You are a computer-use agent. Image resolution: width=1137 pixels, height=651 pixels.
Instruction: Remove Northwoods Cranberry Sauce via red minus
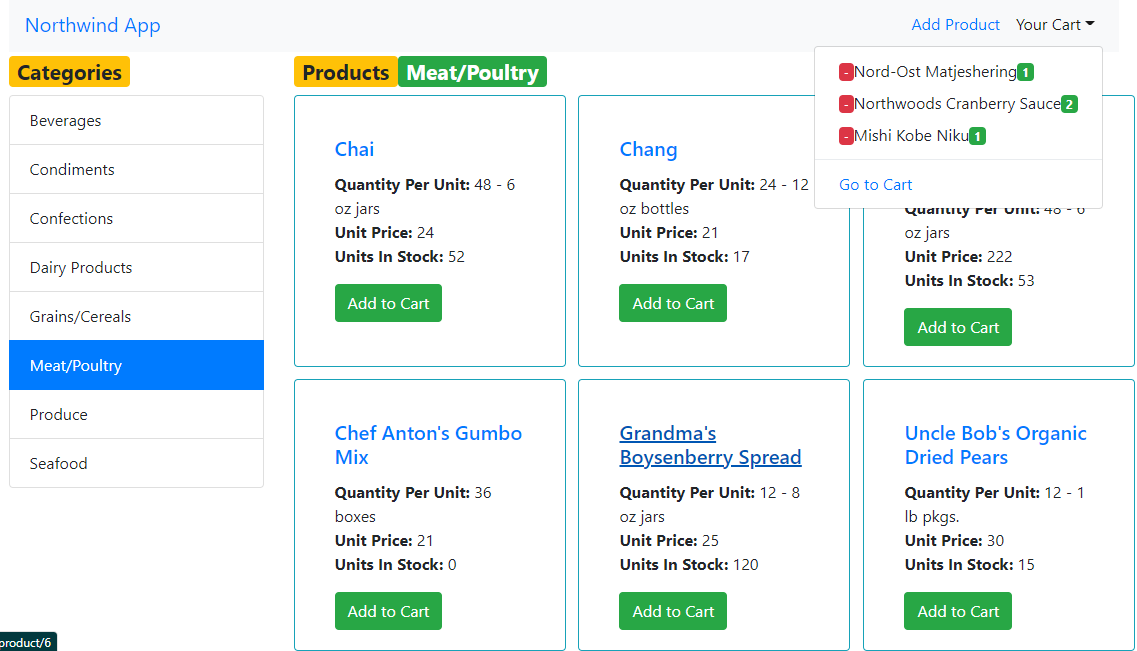point(845,104)
